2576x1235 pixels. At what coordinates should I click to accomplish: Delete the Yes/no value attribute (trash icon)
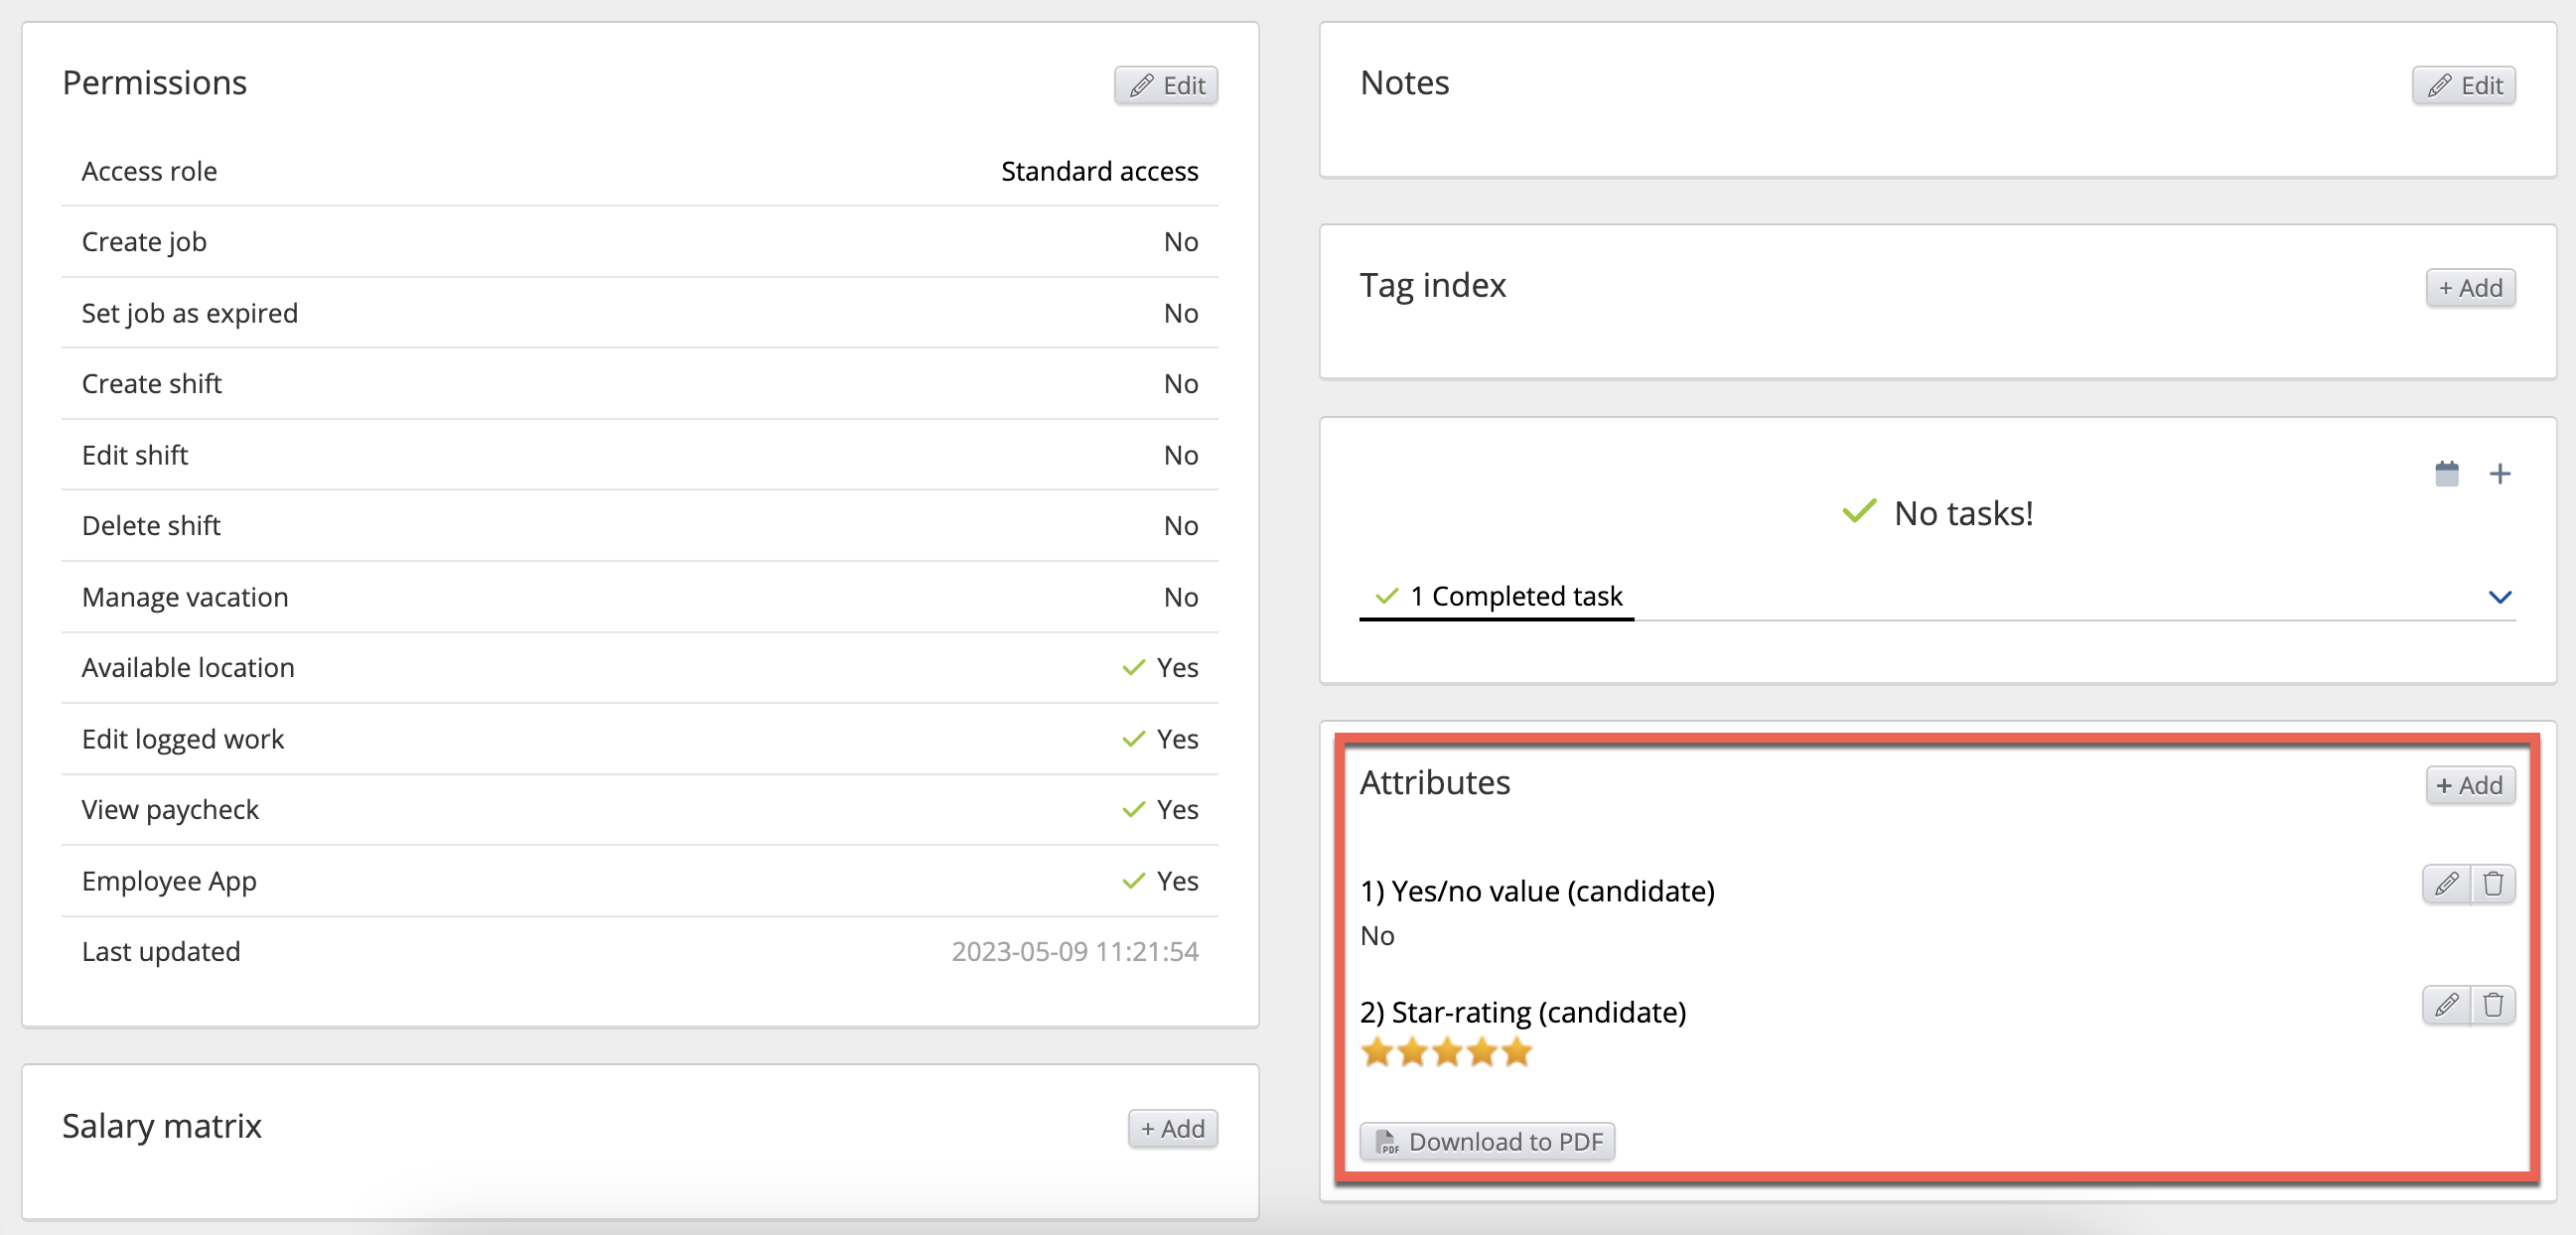[2493, 884]
